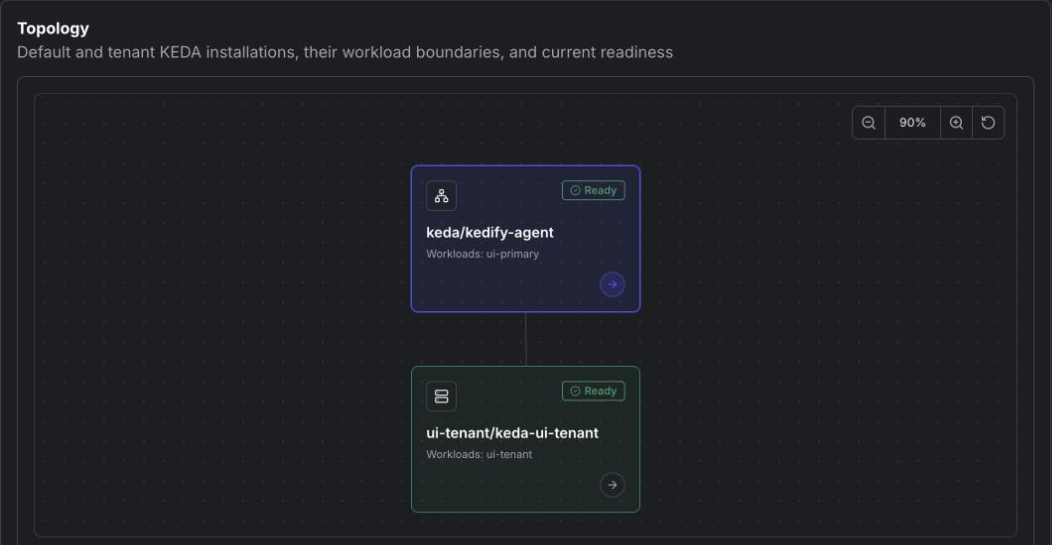Click the Ready badge on keda/kedify-agent

[594, 191]
